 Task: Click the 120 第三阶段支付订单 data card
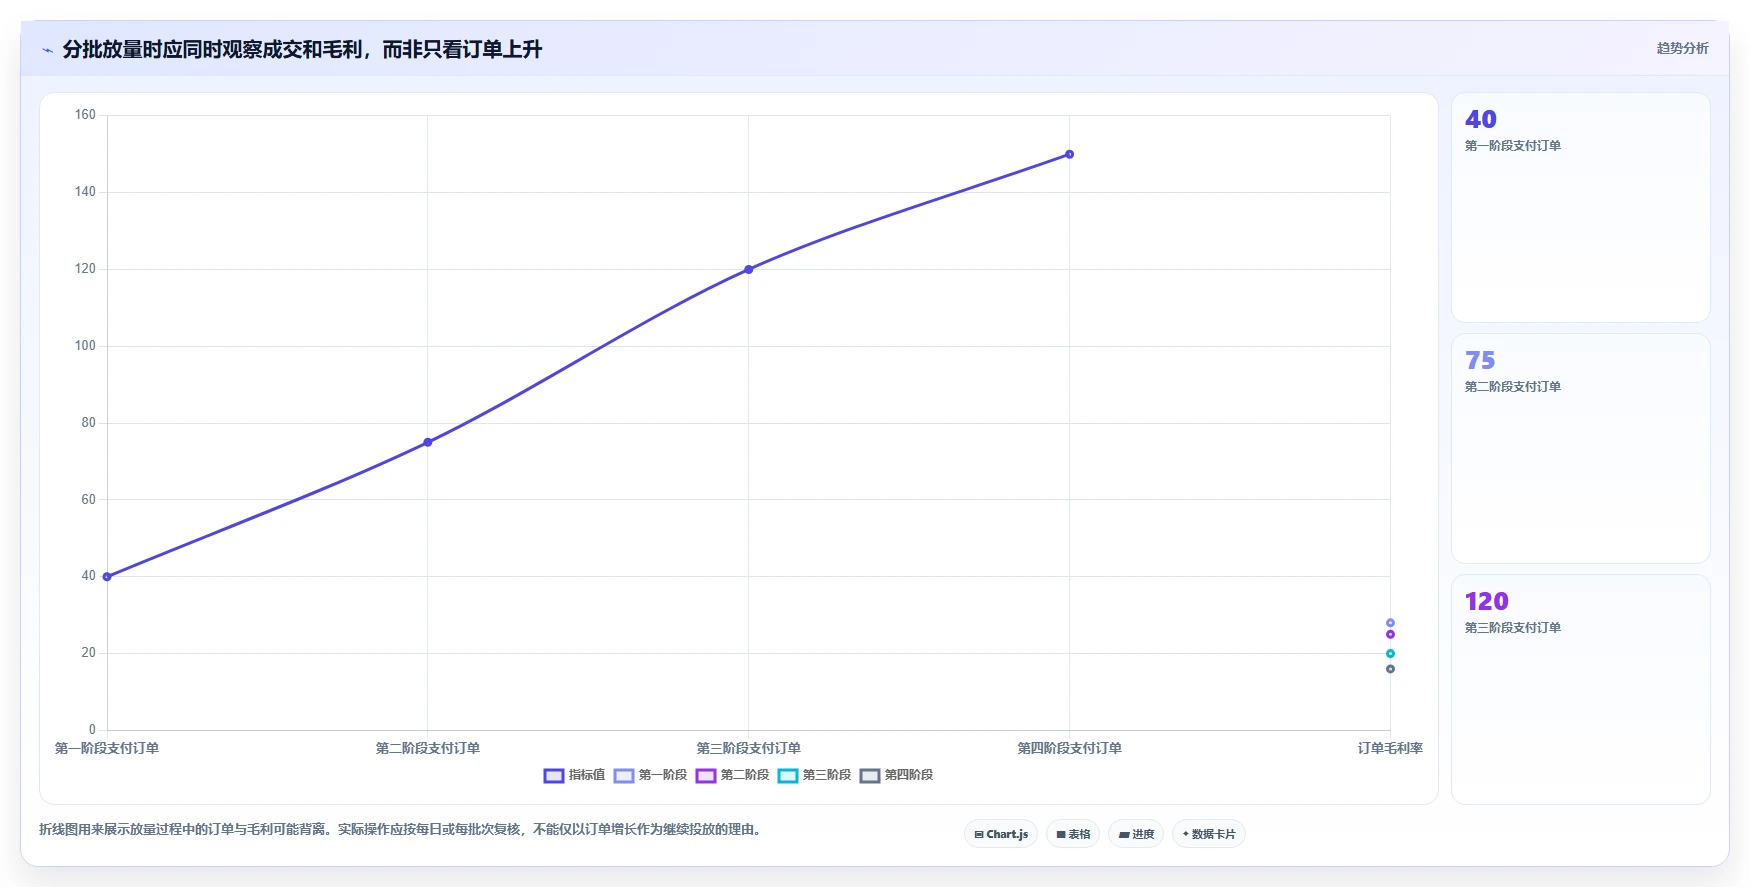(x=1580, y=690)
